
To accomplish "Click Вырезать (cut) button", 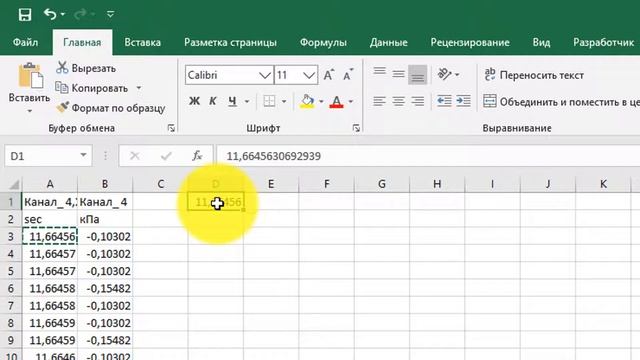I will pos(86,68).
